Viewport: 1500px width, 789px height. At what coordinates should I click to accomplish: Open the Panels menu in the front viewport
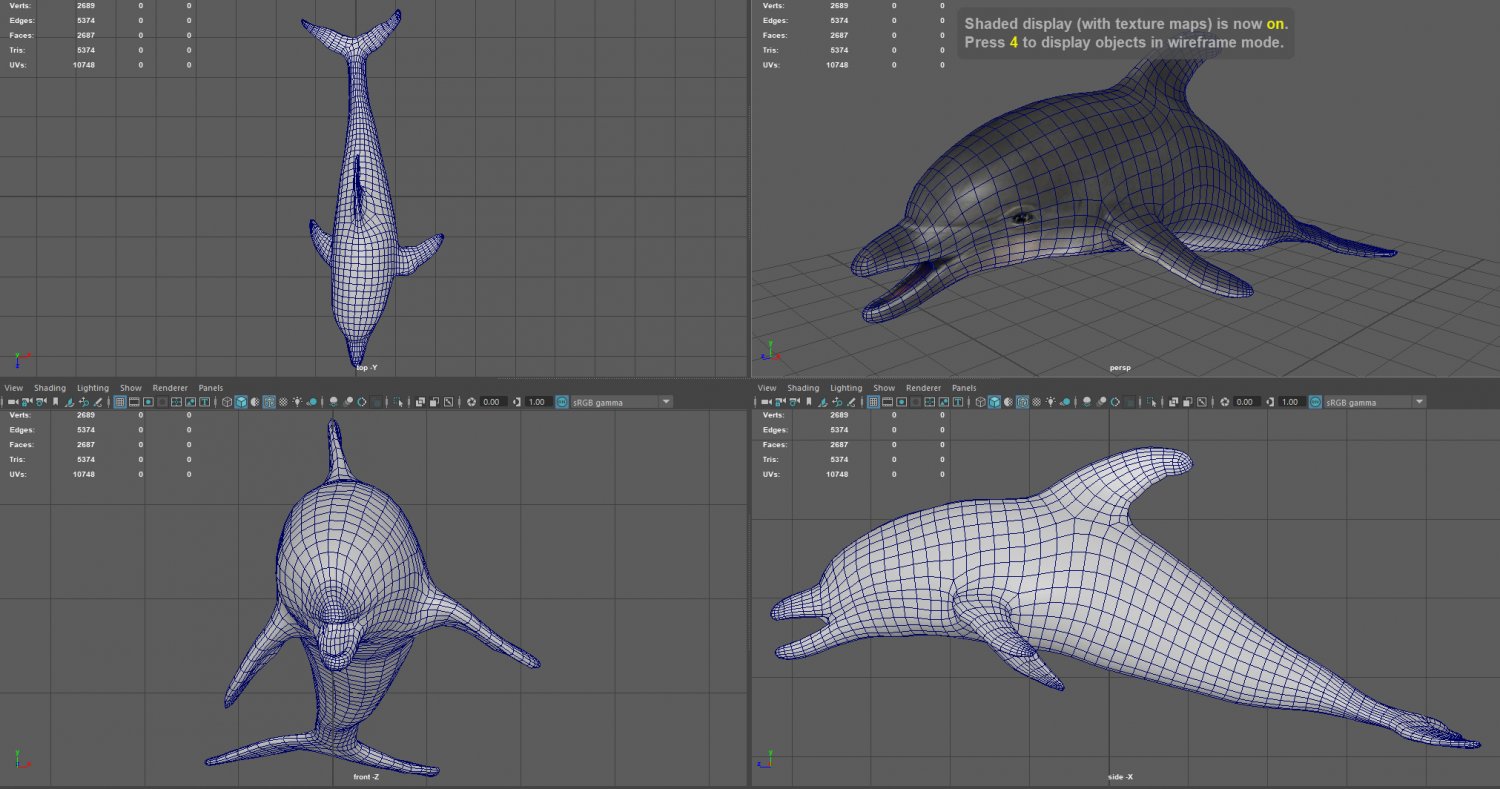point(210,388)
